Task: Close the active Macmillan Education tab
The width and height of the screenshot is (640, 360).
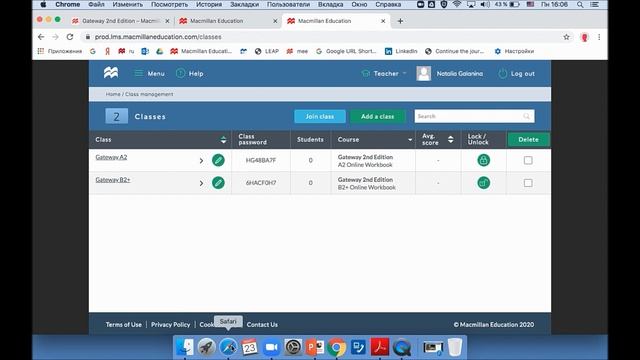Action: coord(383,21)
